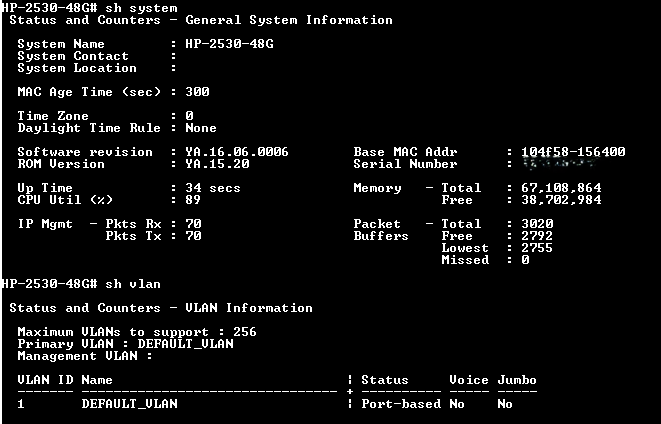This screenshot has width=661, height=424.
Task: Click Up Time value 34 secs
Action: coord(213,188)
